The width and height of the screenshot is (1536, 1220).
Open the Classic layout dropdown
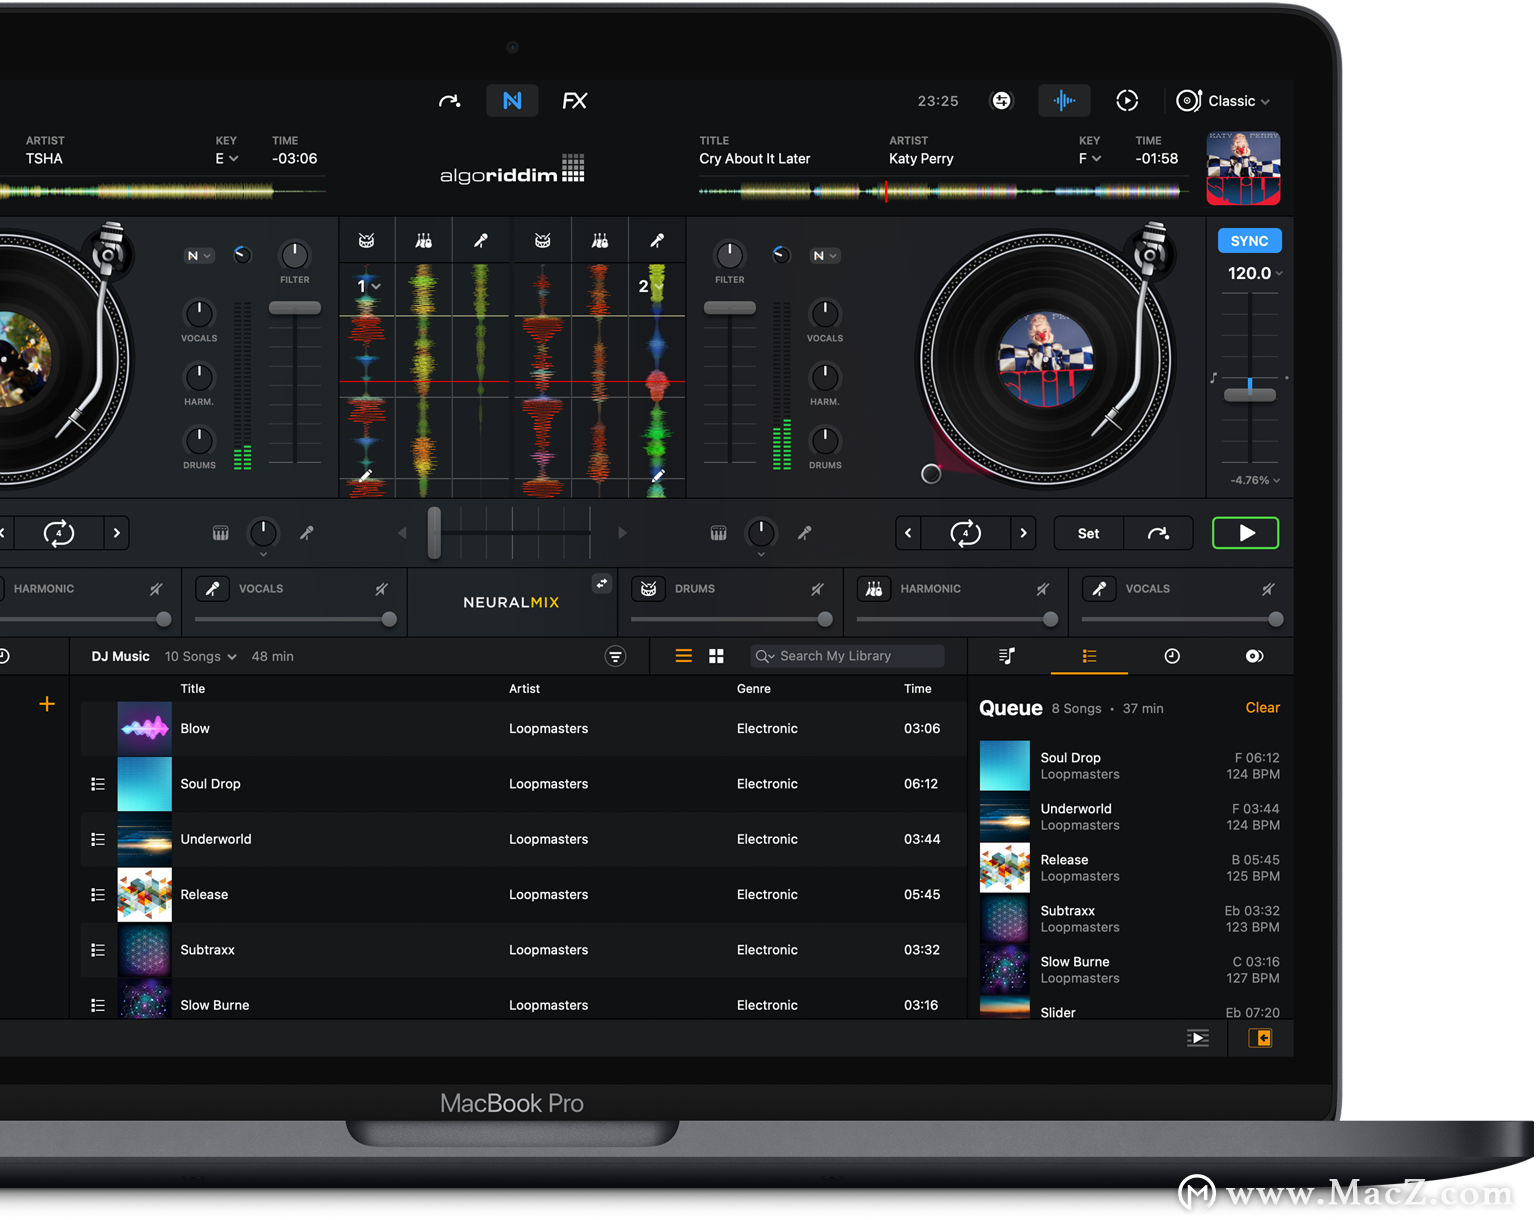pyautogui.click(x=1223, y=101)
